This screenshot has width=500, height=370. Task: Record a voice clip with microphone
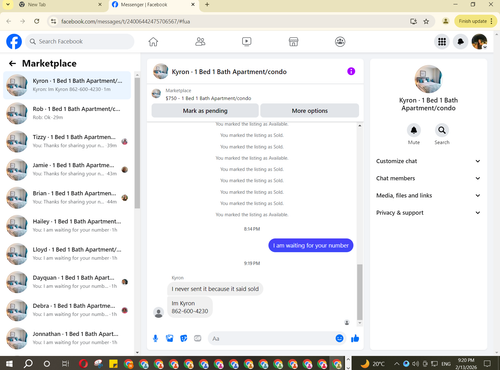[x=155, y=339]
